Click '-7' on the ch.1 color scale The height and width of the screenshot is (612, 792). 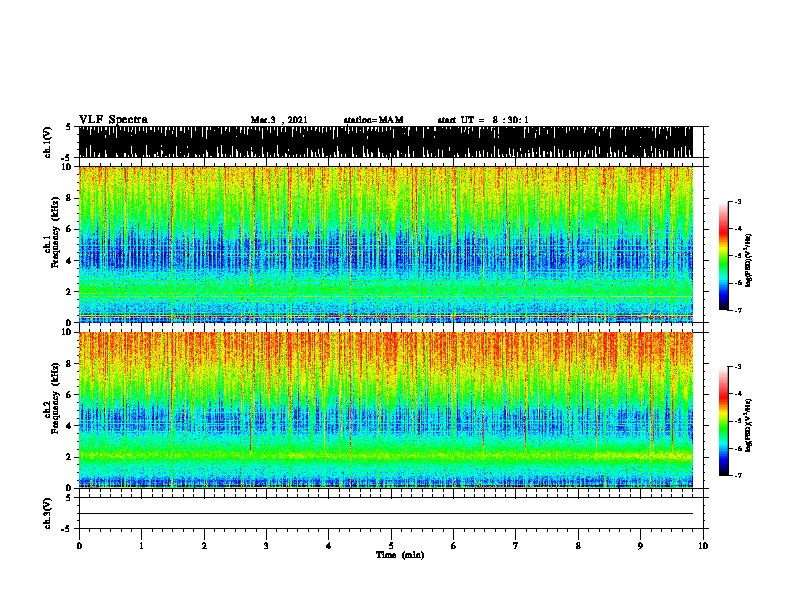click(x=738, y=310)
